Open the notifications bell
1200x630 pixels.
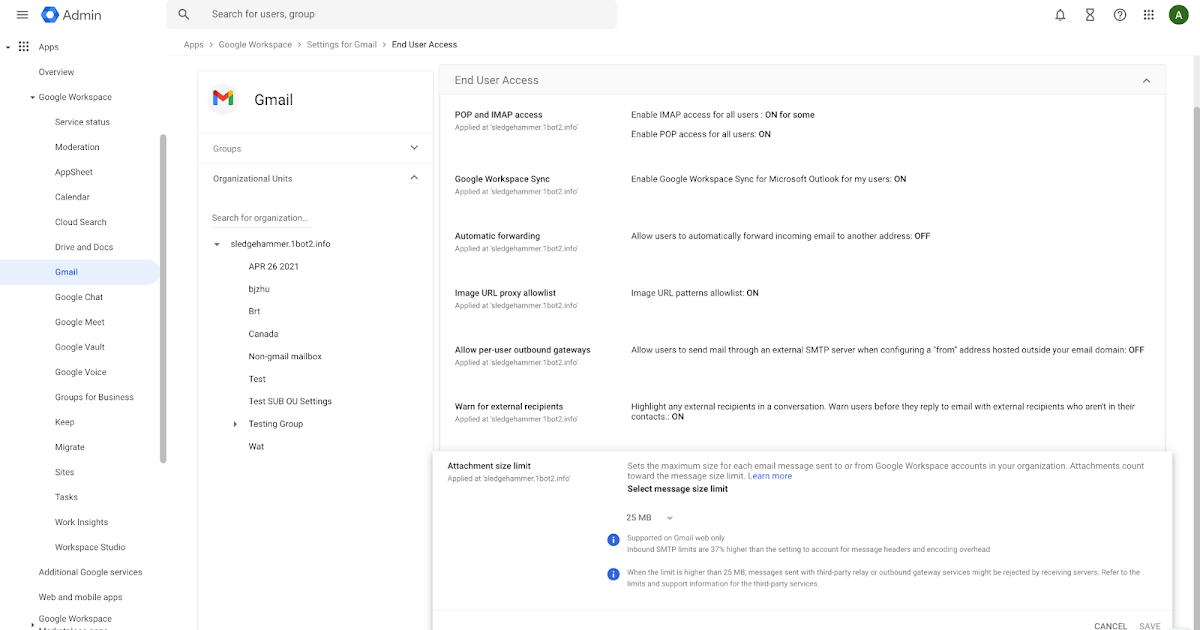(x=1060, y=15)
